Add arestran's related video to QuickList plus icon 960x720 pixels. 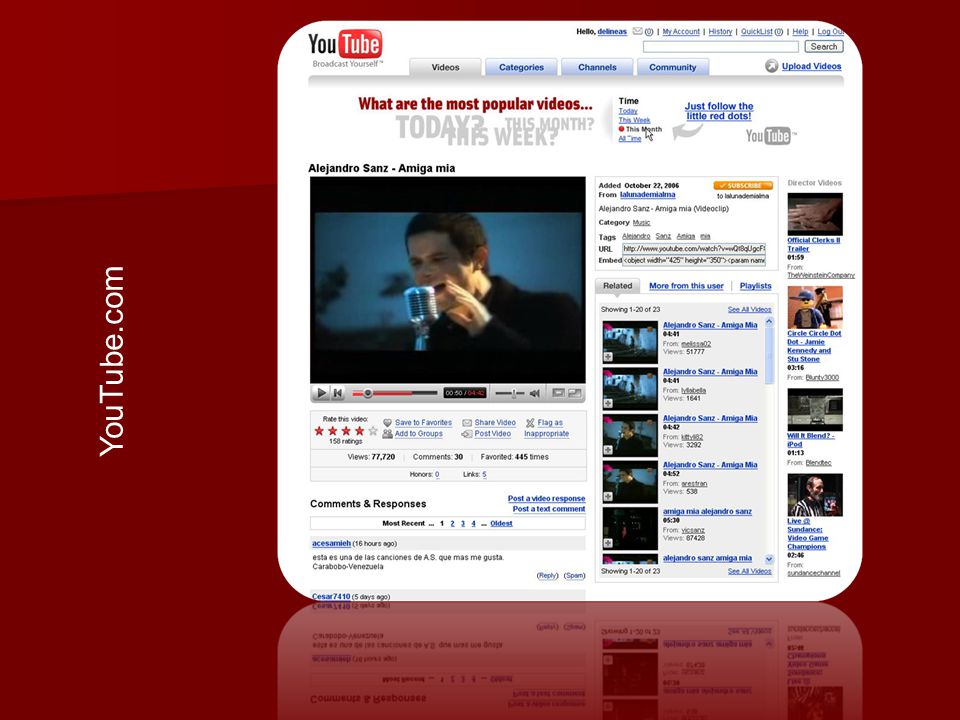608,496
